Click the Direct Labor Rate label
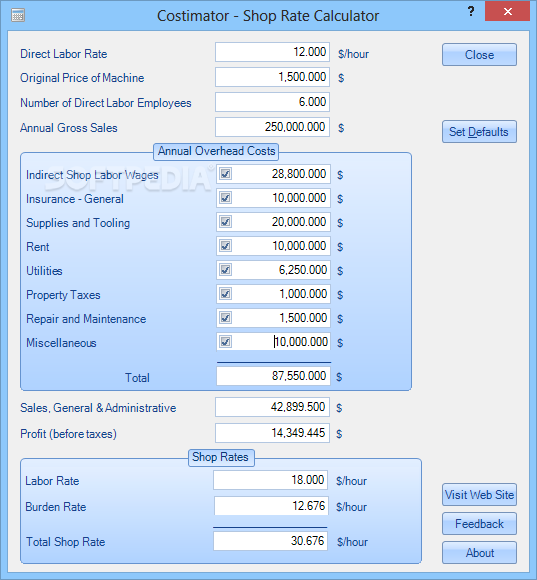Viewport: 537px width, 580px height. coord(64,54)
